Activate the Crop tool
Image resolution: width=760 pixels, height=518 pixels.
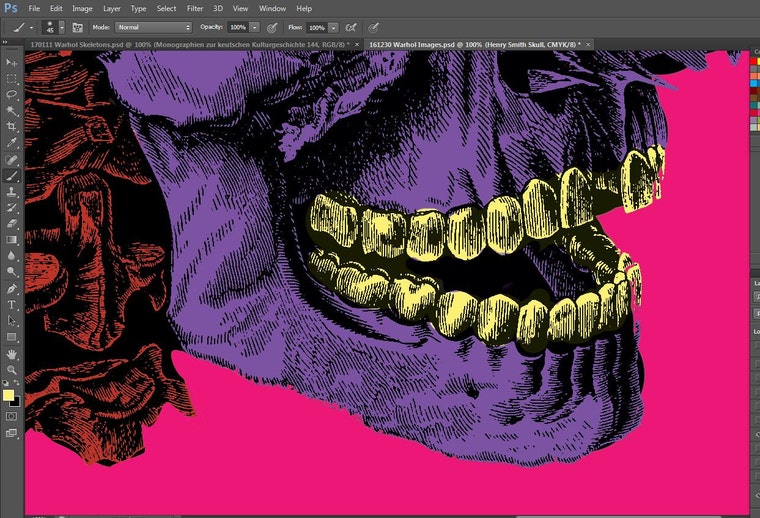[11, 126]
